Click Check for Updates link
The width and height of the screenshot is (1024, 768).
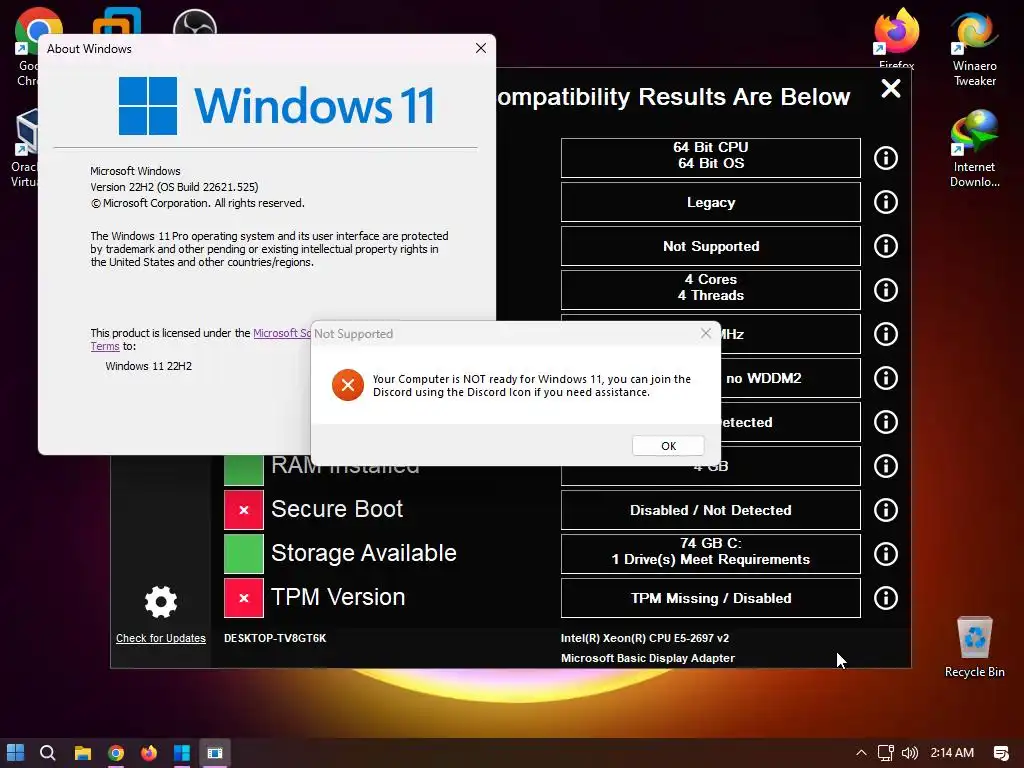pos(161,638)
